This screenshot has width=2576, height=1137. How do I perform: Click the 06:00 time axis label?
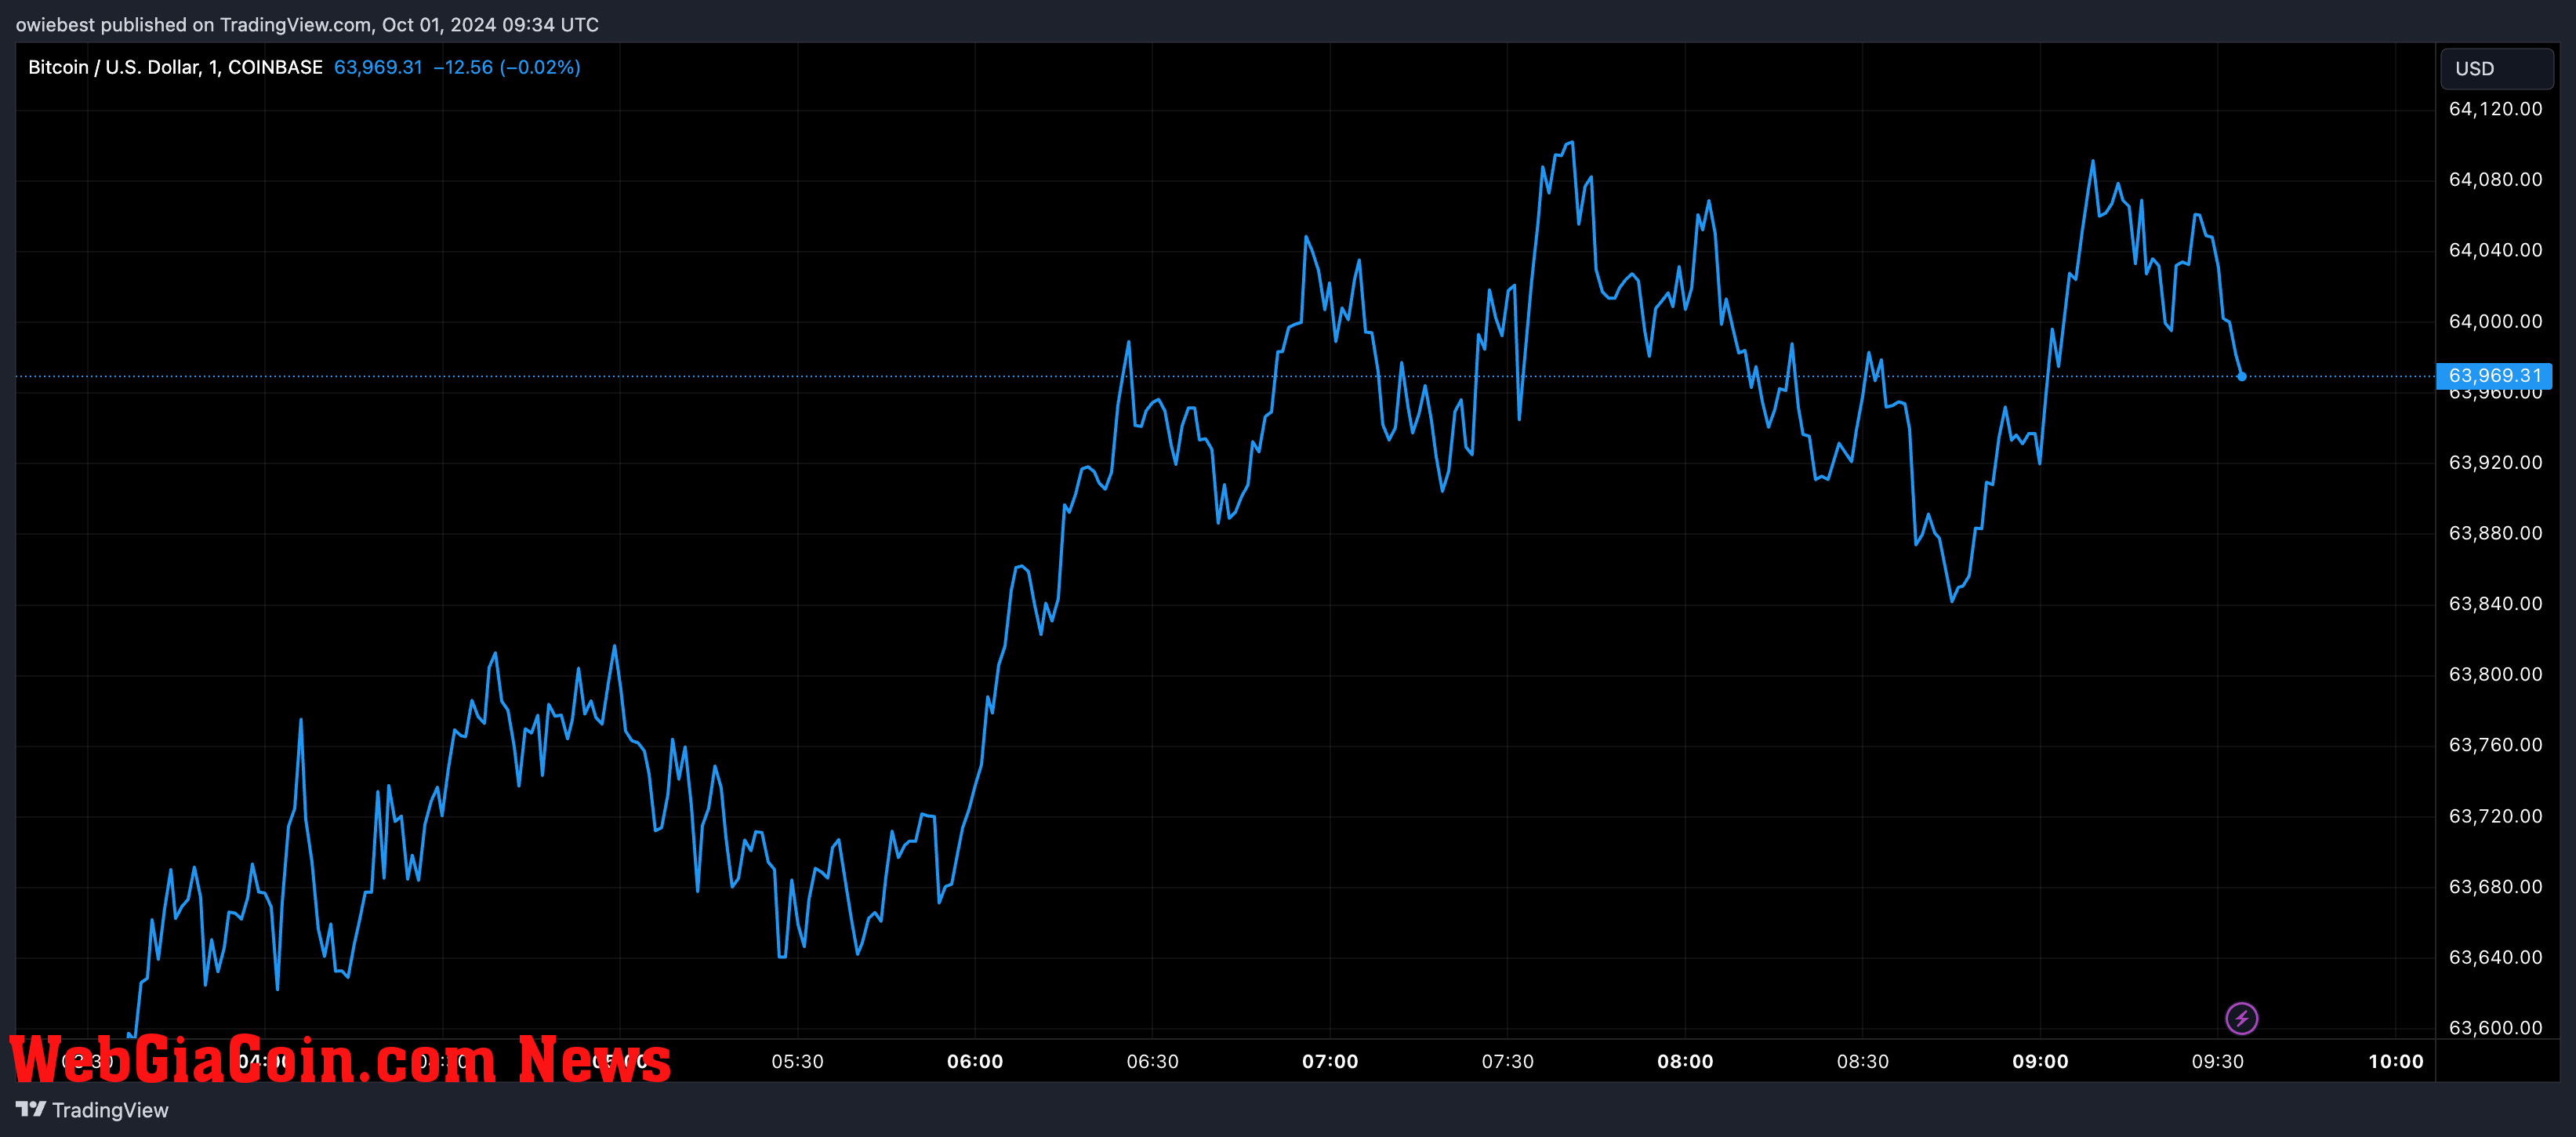coord(975,1061)
